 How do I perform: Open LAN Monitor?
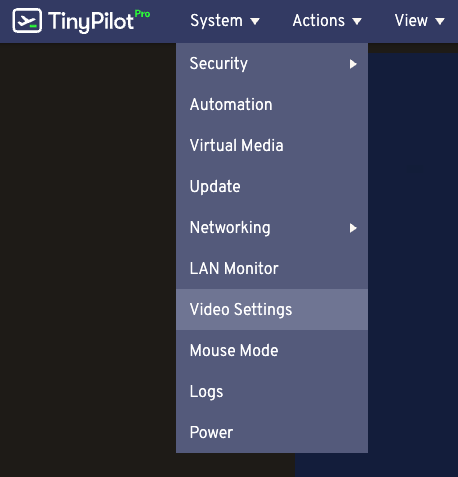[x=272, y=268]
